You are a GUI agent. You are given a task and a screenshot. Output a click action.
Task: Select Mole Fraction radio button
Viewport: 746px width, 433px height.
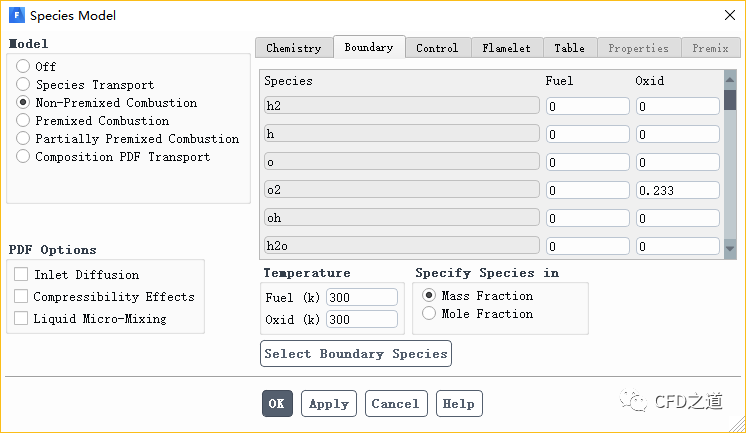pyautogui.click(x=430, y=314)
